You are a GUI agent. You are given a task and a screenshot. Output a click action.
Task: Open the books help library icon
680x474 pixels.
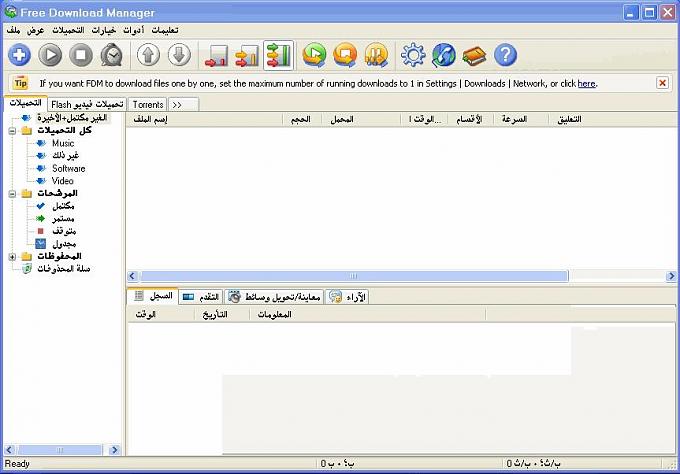(x=474, y=56)
